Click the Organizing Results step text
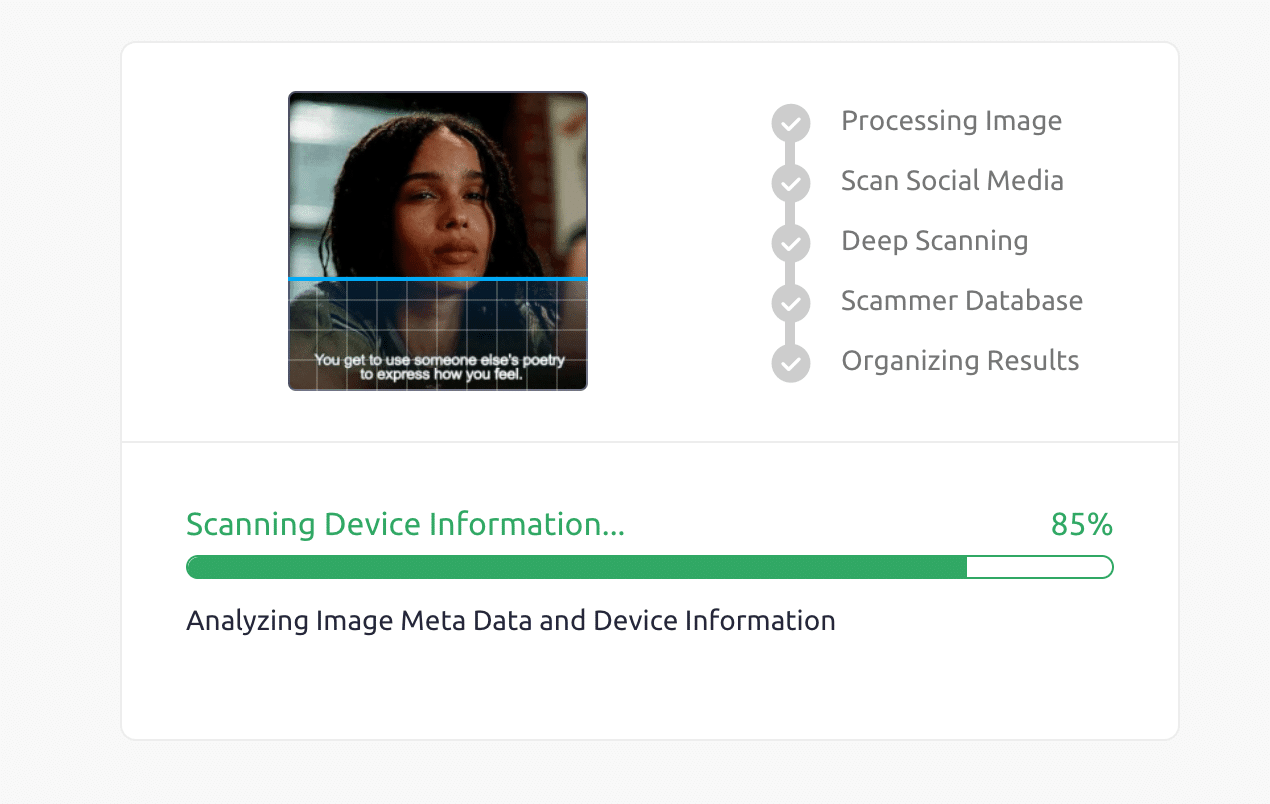The width and height of the screenshot is (1270, 804). (x=960, y=361)
